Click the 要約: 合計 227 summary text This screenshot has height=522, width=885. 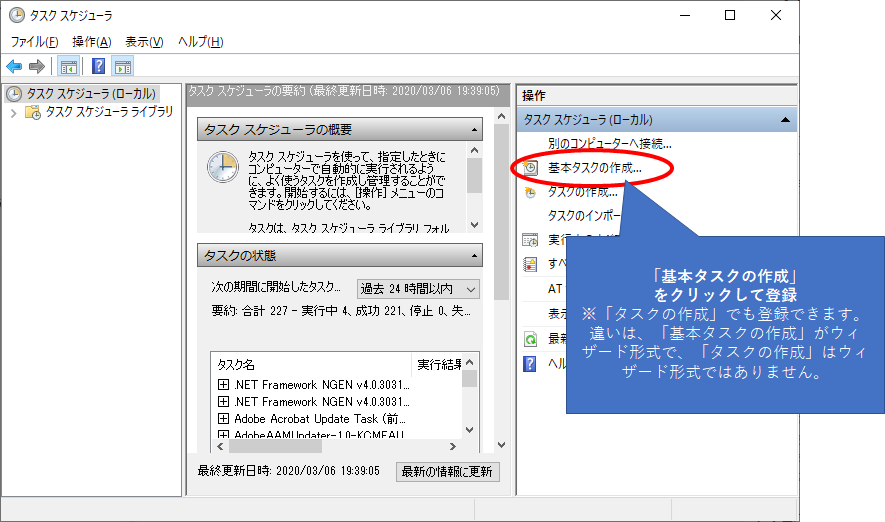(340, 311)
